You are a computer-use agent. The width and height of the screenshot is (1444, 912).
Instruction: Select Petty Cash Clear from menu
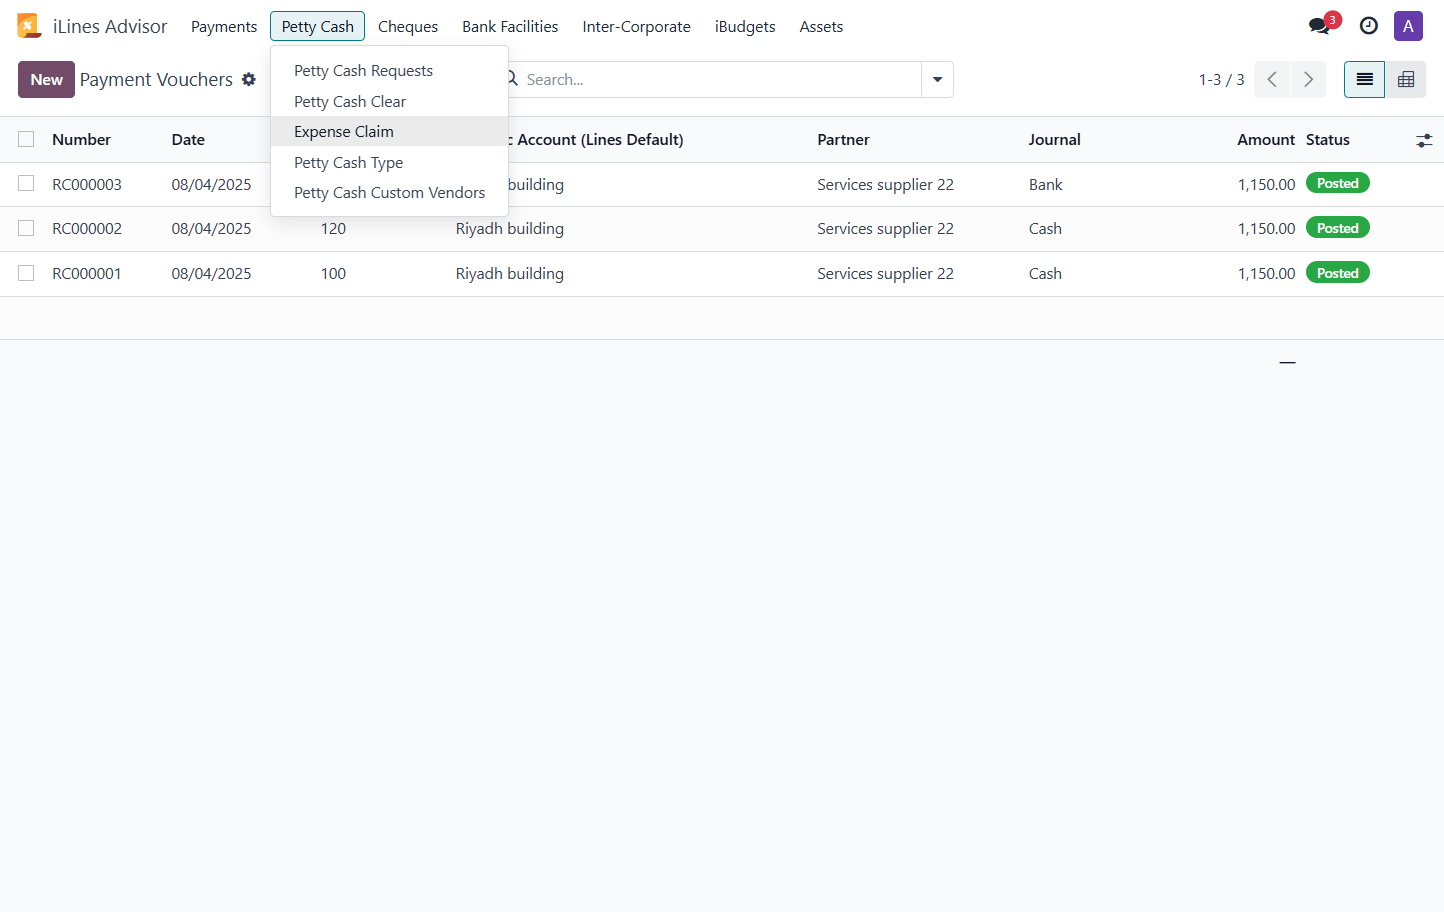pos(389,101)
